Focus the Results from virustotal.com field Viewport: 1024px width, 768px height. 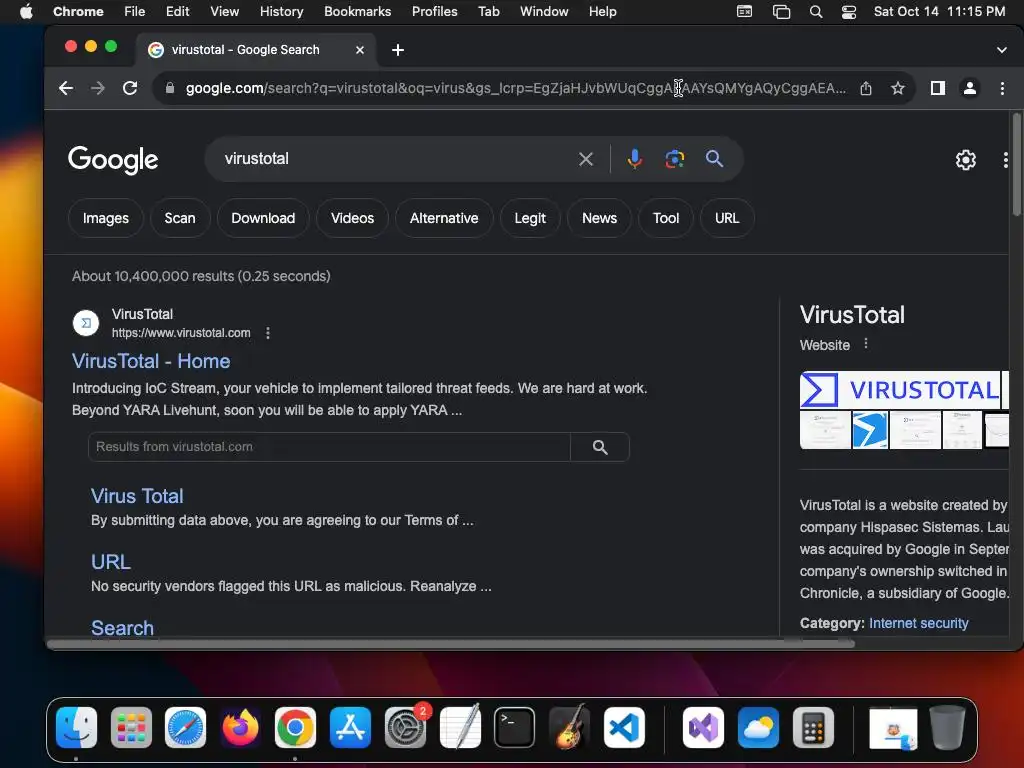[x=329, y=447]
